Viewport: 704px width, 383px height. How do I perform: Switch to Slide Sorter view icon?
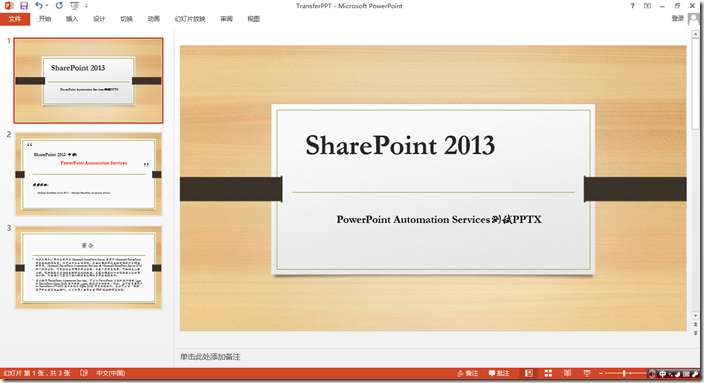tap(548, 373)
